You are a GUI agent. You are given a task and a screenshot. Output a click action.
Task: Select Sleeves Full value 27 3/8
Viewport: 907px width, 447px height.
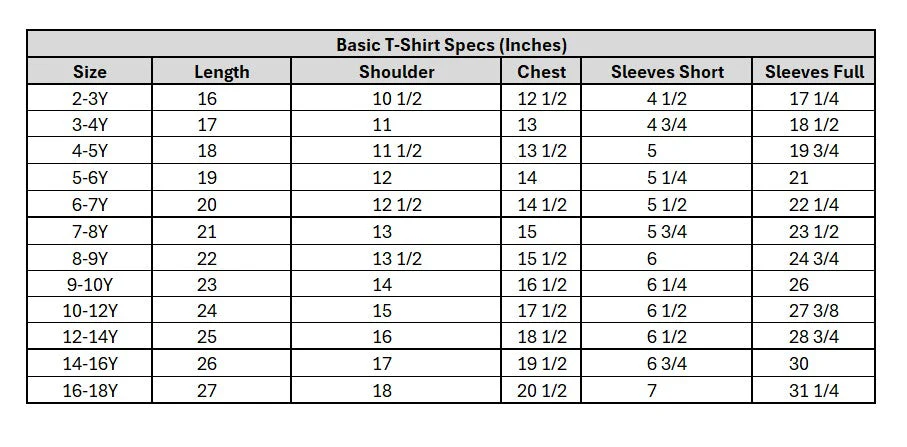click(814, 311)
